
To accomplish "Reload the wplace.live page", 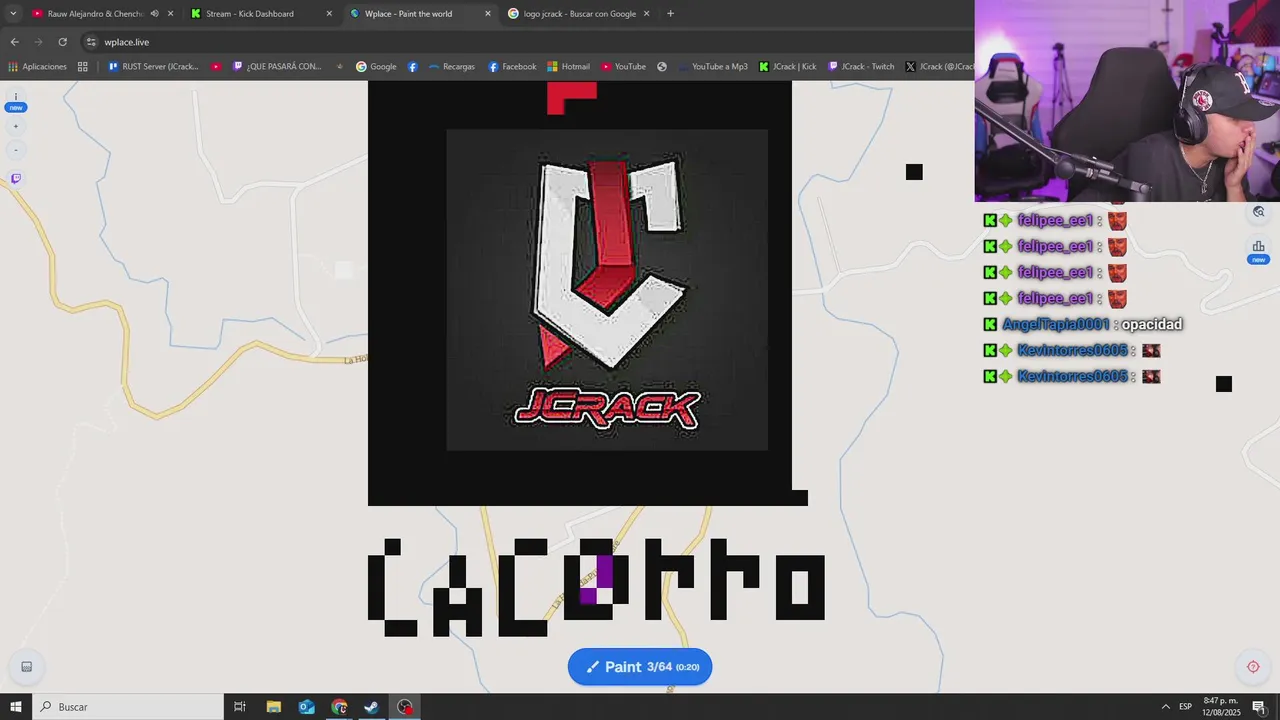I will click(62, 42).
